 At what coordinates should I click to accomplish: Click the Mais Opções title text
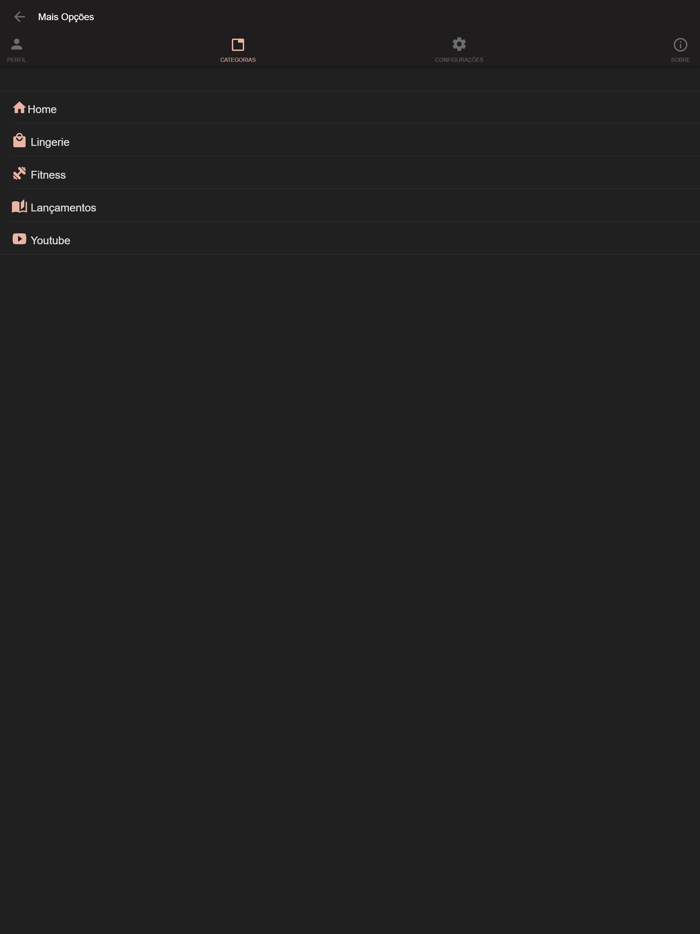(66, 17)
